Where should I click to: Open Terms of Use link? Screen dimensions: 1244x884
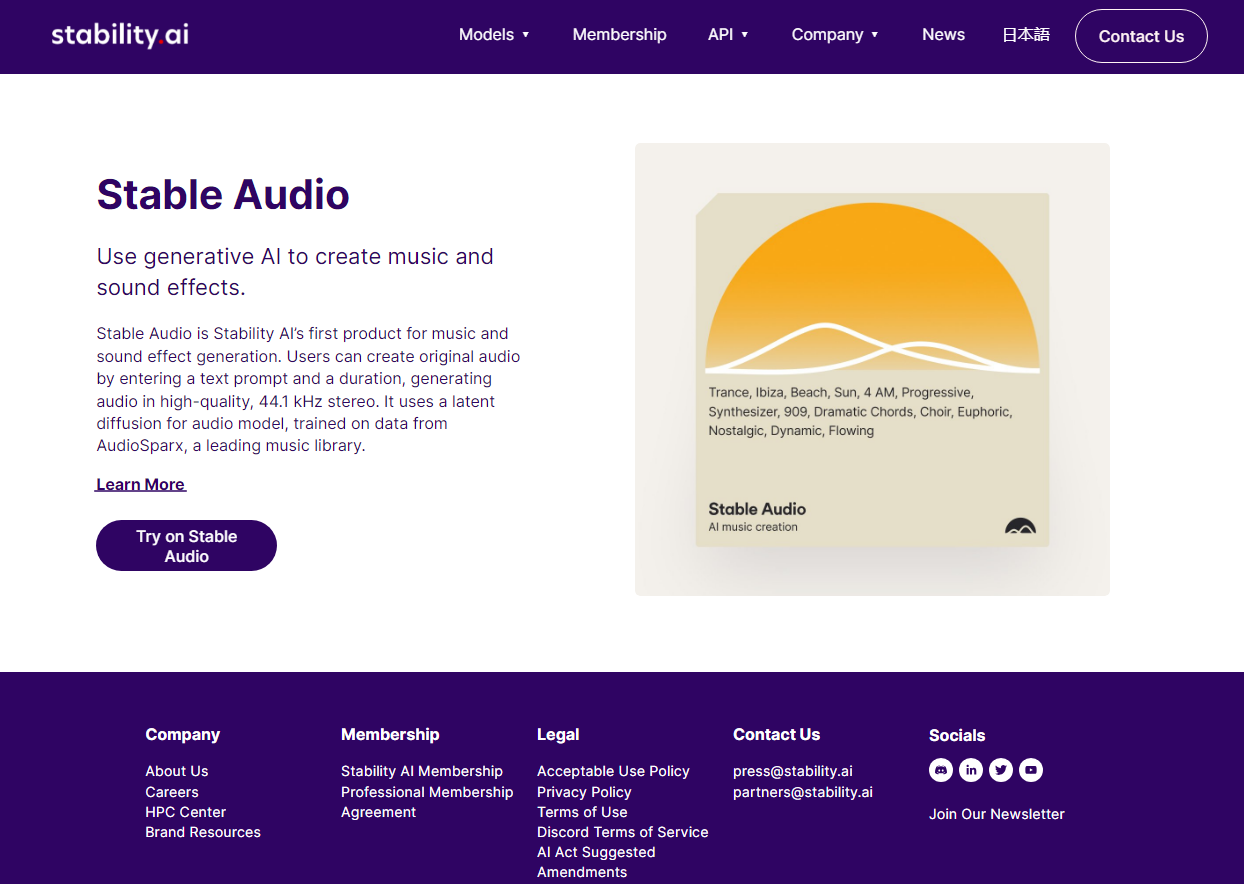[582, 812]
